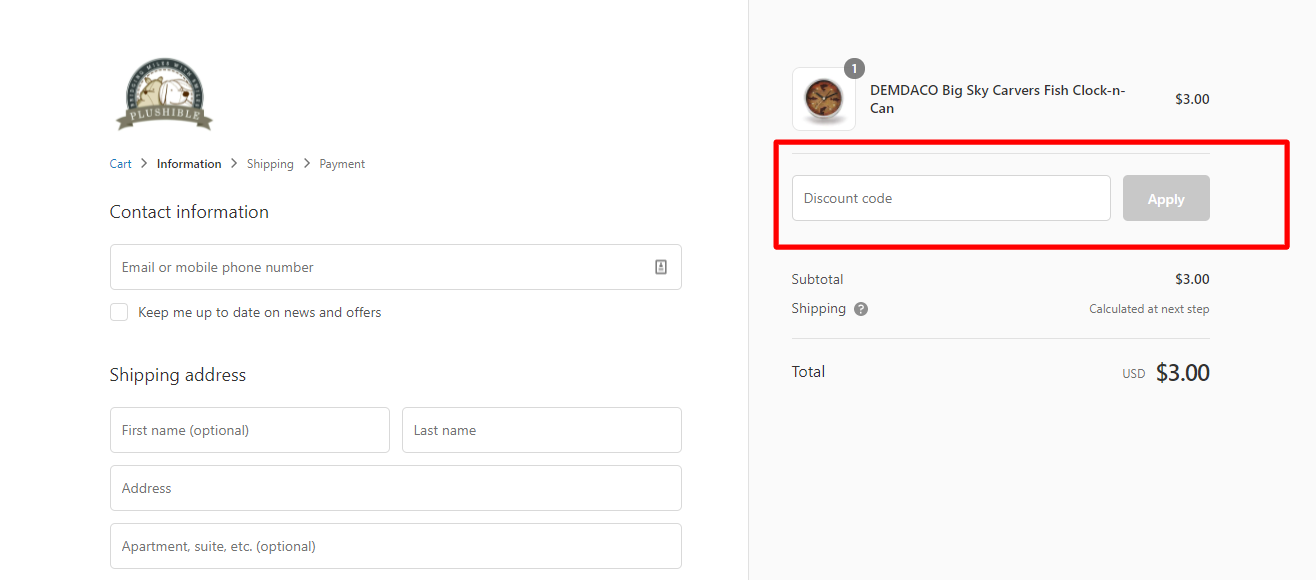This screenshot has height=580, width=1316.
Task: Enable "Keep me up to date on news and offers"
Action: [119, 312]
